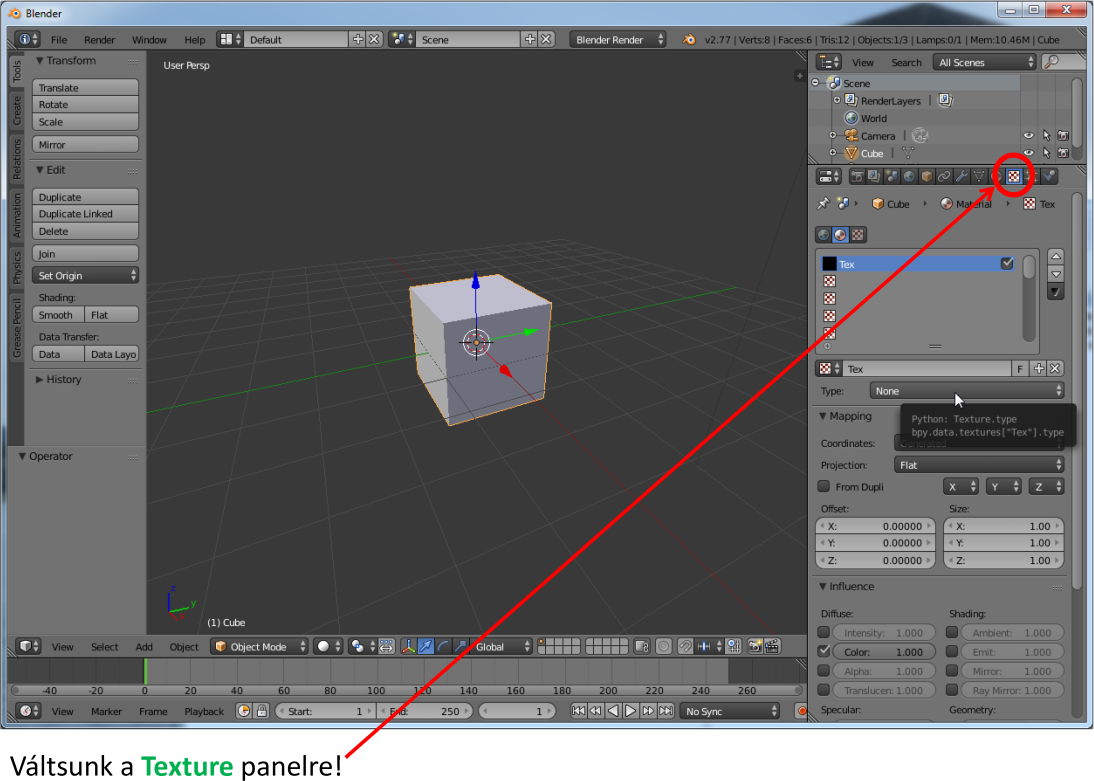This screenshot has height=781, width=1094.
Task: Click the Smooth shading button
Action: pos(58,315)
